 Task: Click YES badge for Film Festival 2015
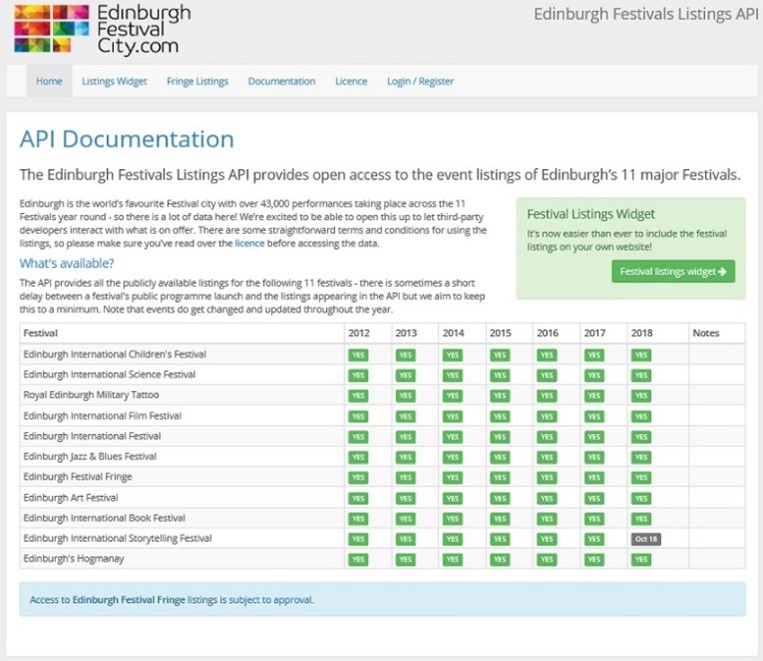[500, 417]
